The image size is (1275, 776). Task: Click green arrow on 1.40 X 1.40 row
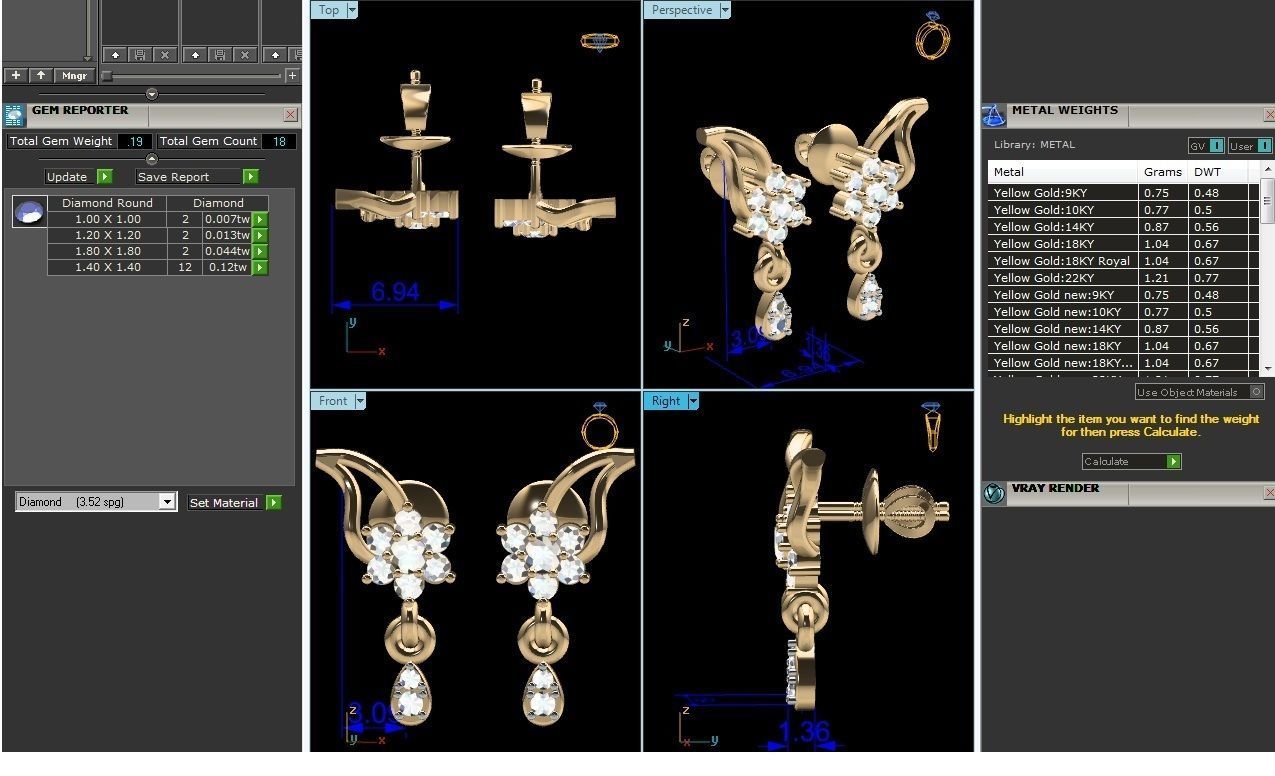tap(260, 268)
